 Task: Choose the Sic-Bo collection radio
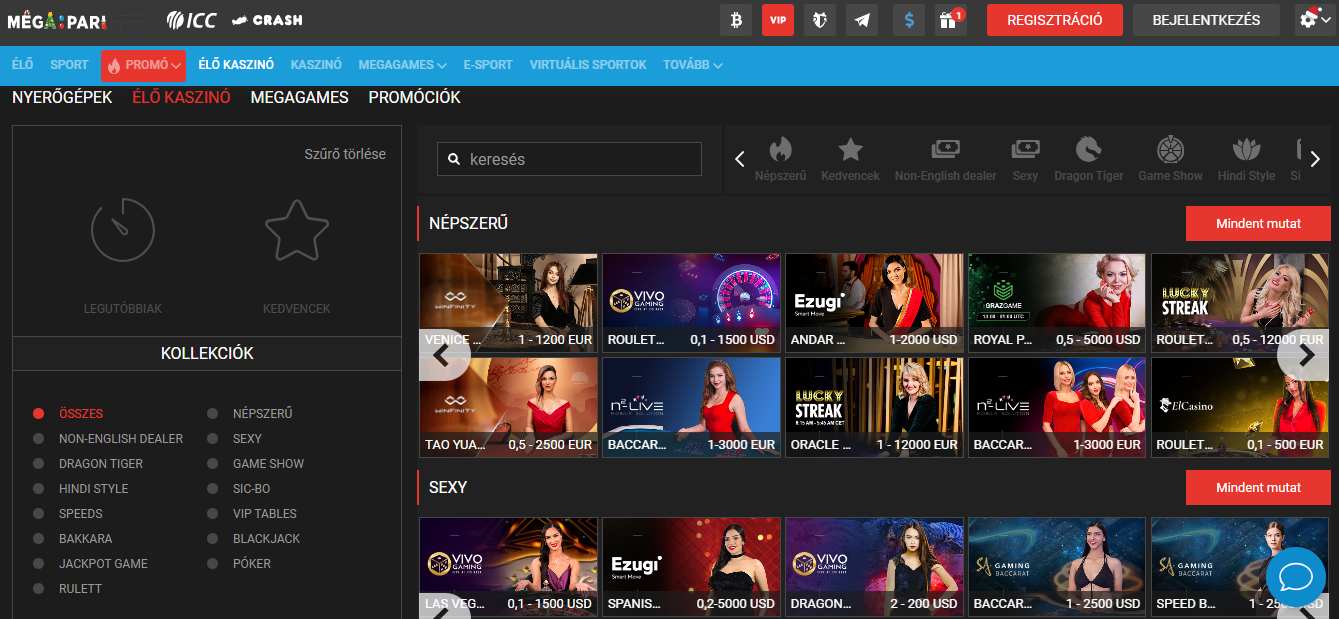[x=213, y=488]
